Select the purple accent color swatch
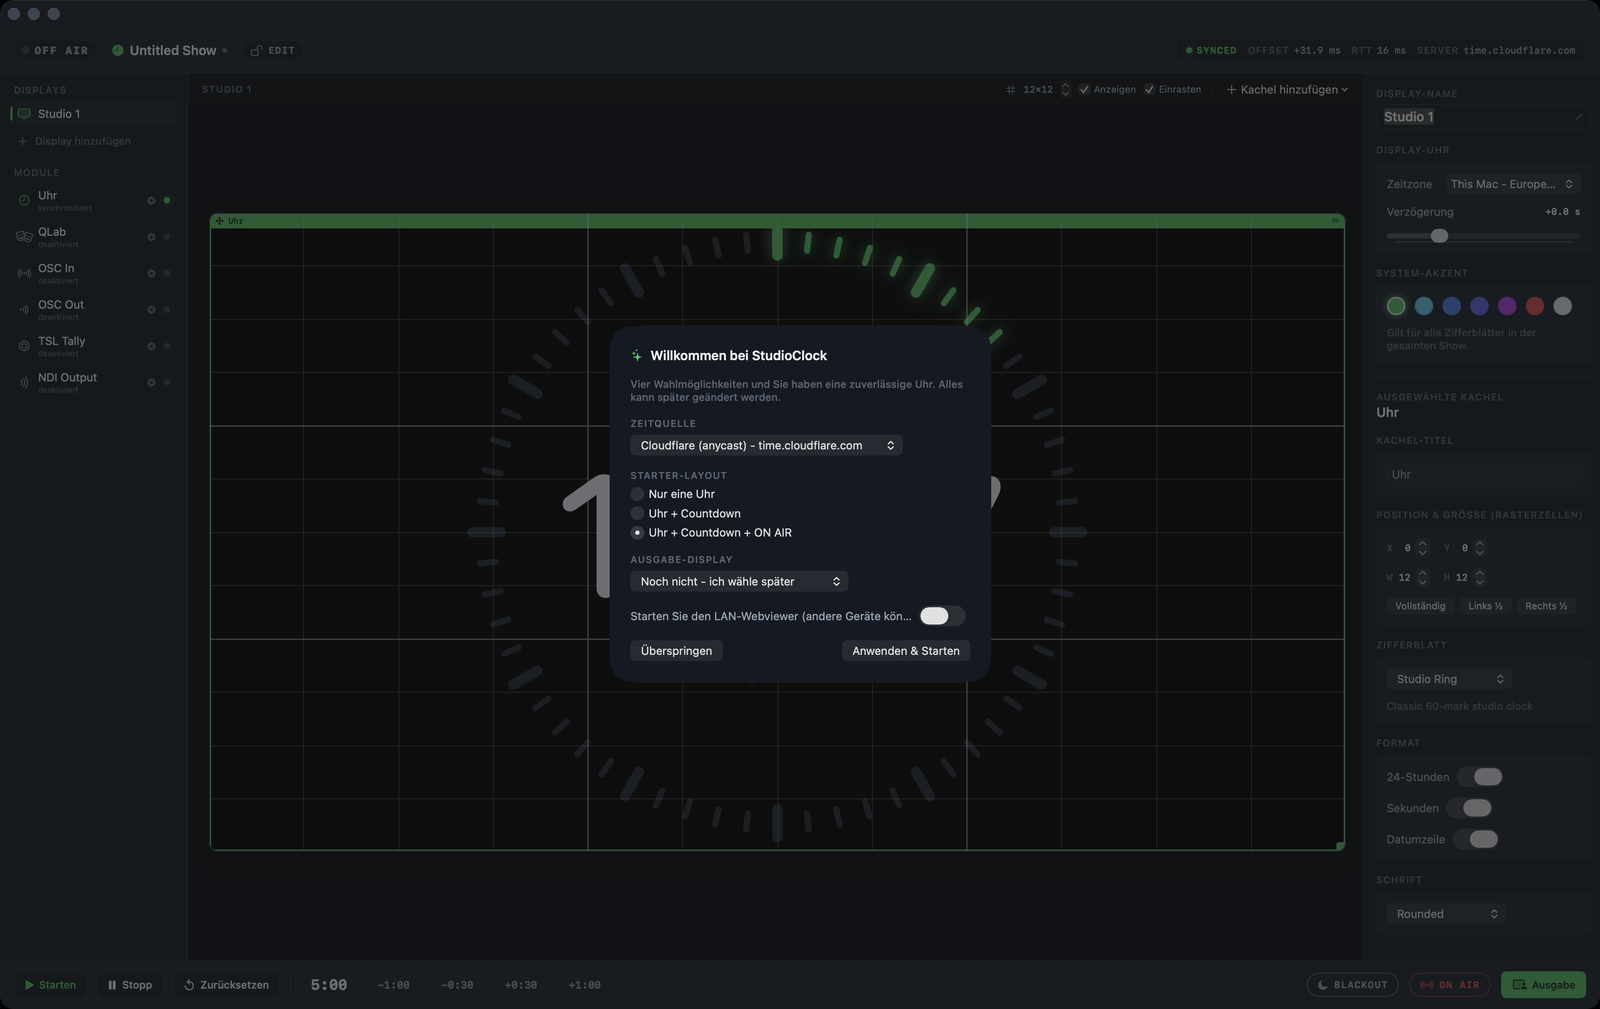This screenshot has height=1009, width=1600. tap(1507, 306)
